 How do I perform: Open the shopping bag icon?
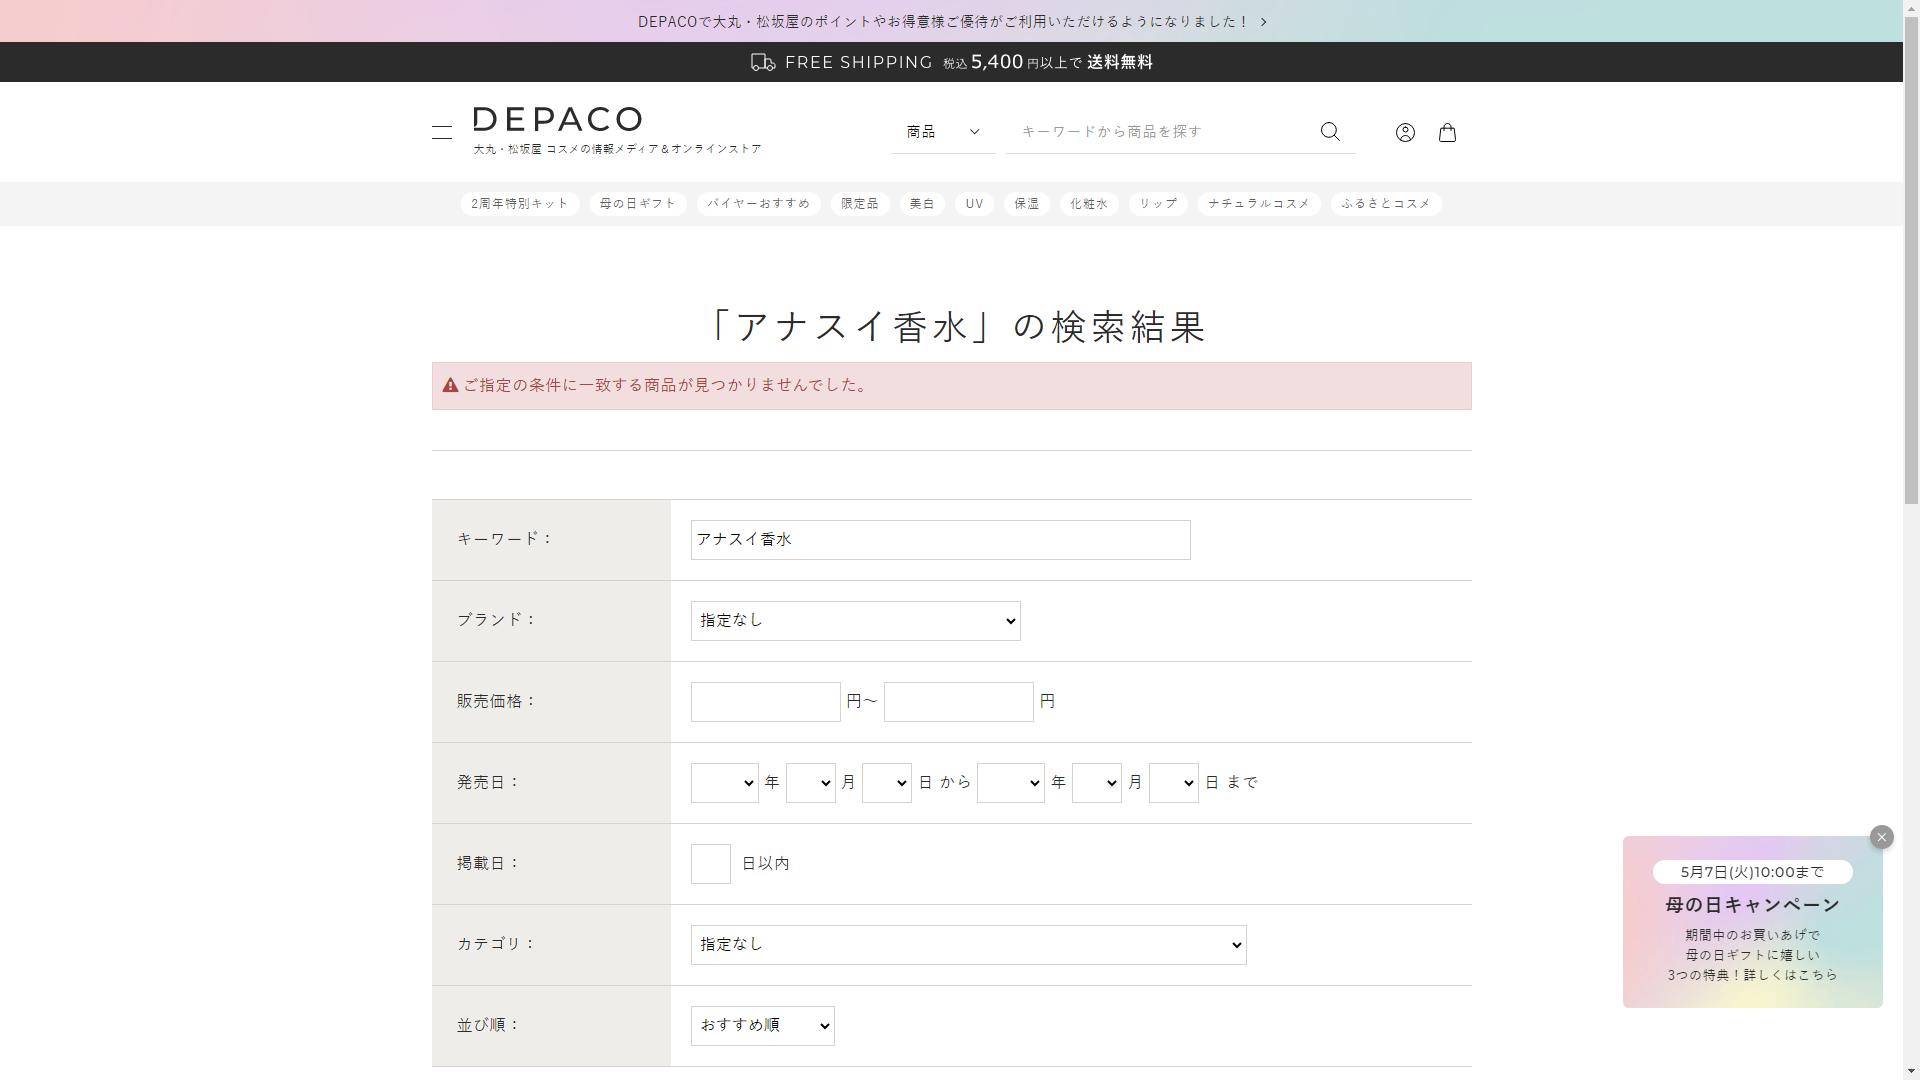pyautogui.click(x=1447, y=132)
